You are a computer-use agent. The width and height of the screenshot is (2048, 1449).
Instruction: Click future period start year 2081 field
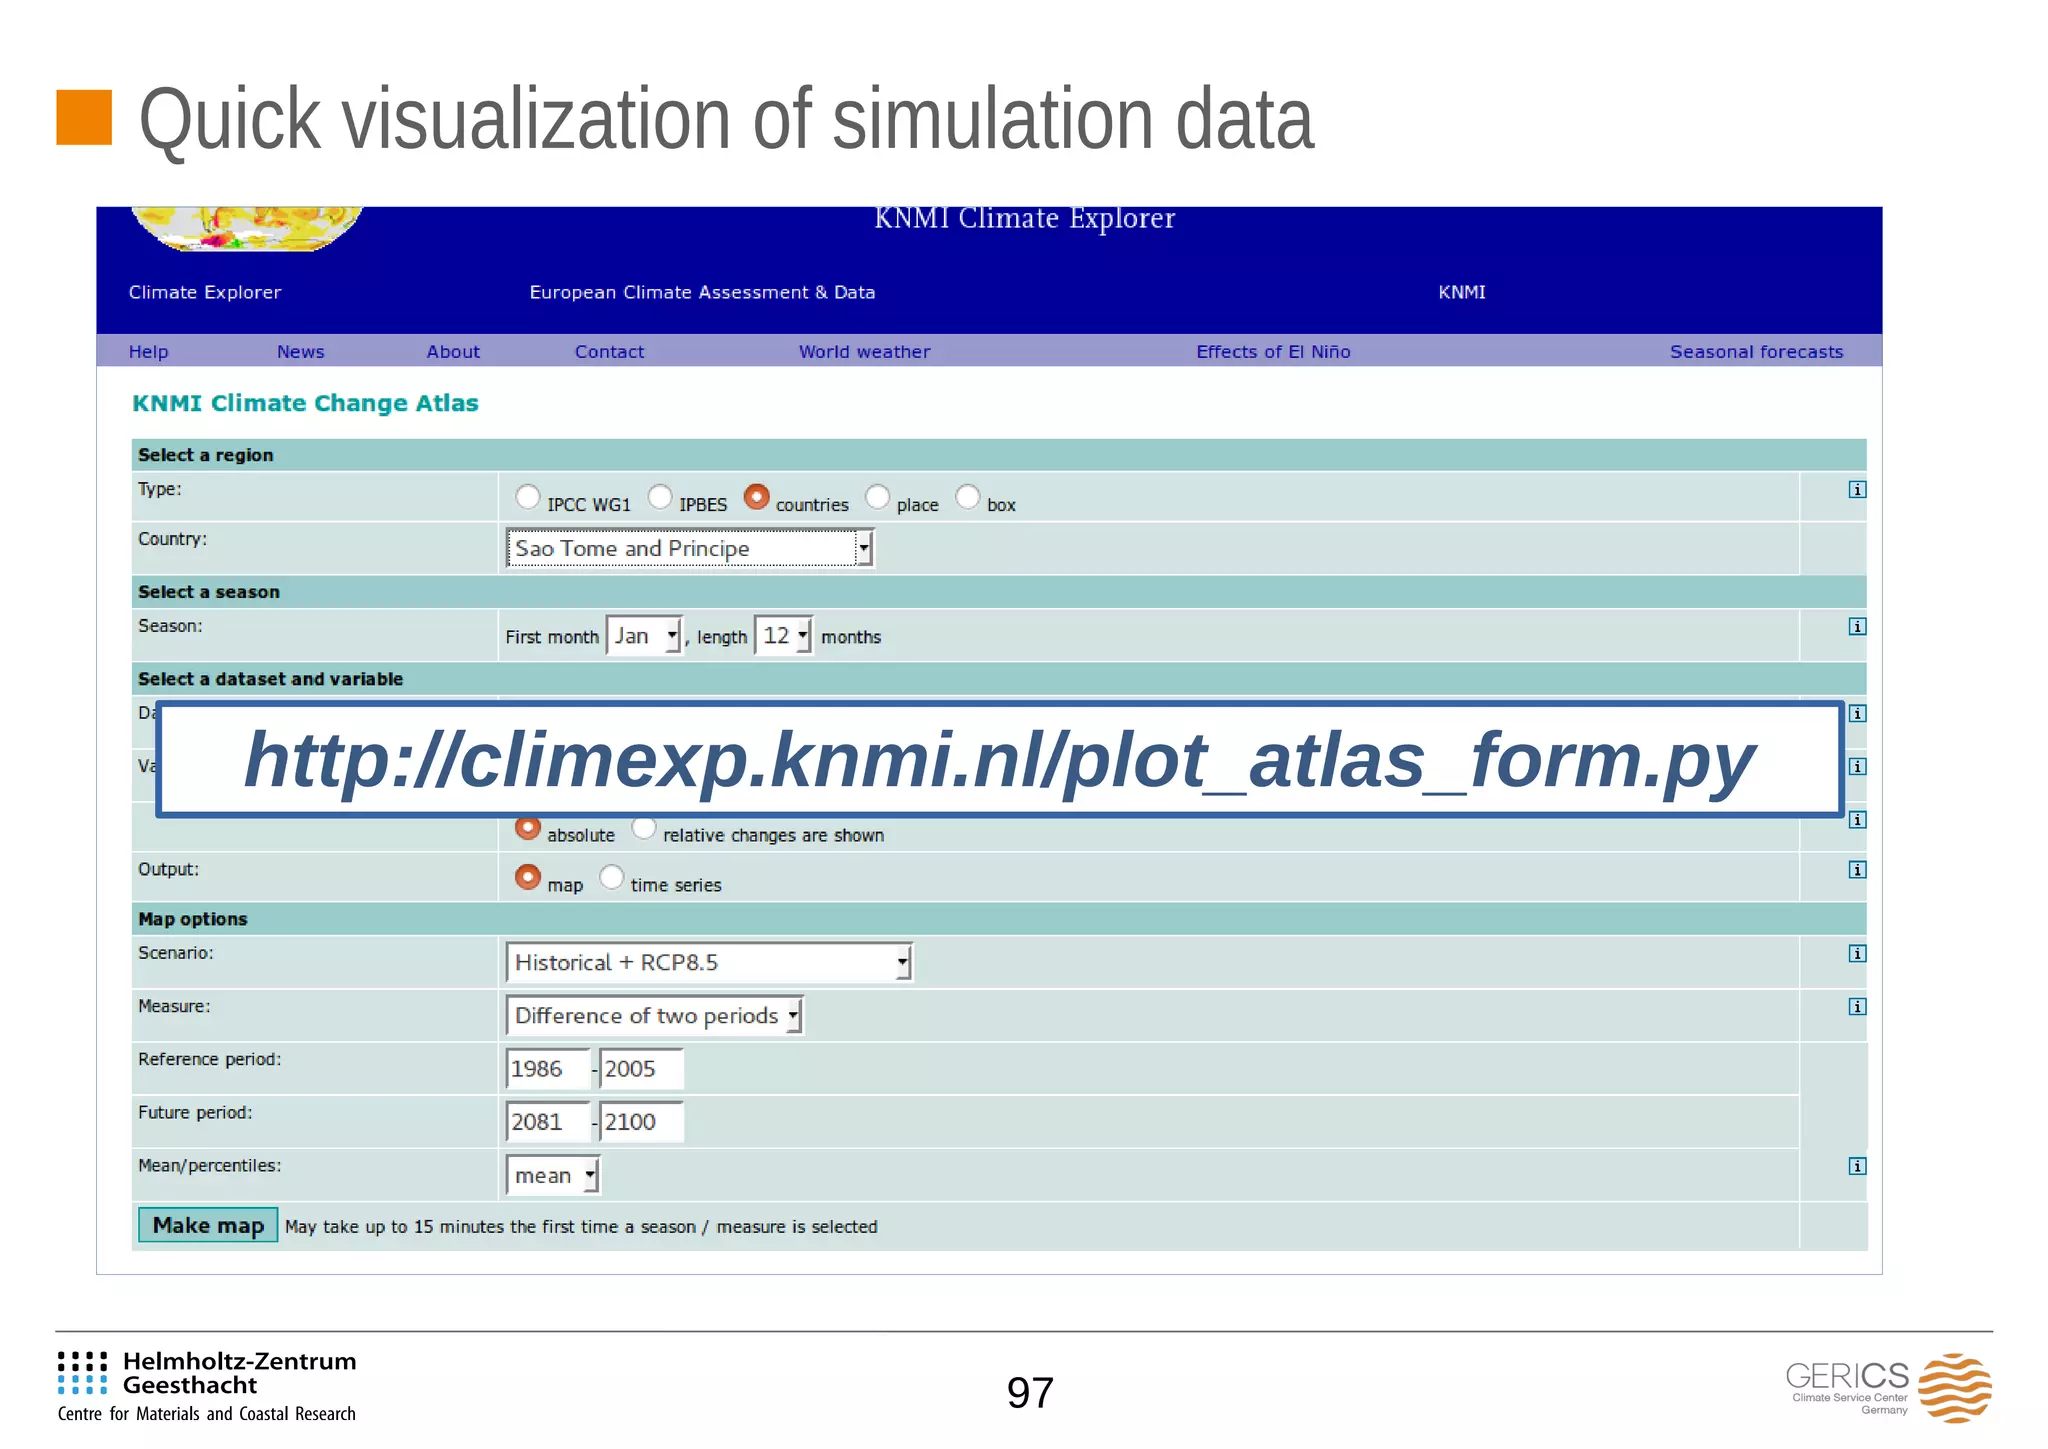click(548, 1122)
